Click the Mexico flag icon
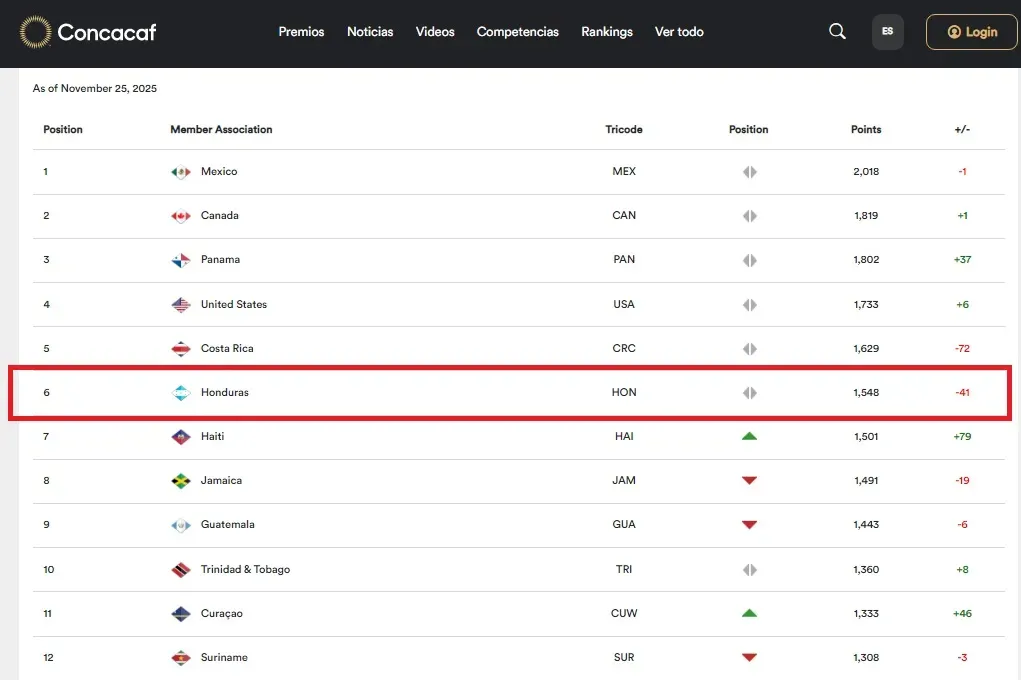The image size is (1021, 680). coord(181,172)
